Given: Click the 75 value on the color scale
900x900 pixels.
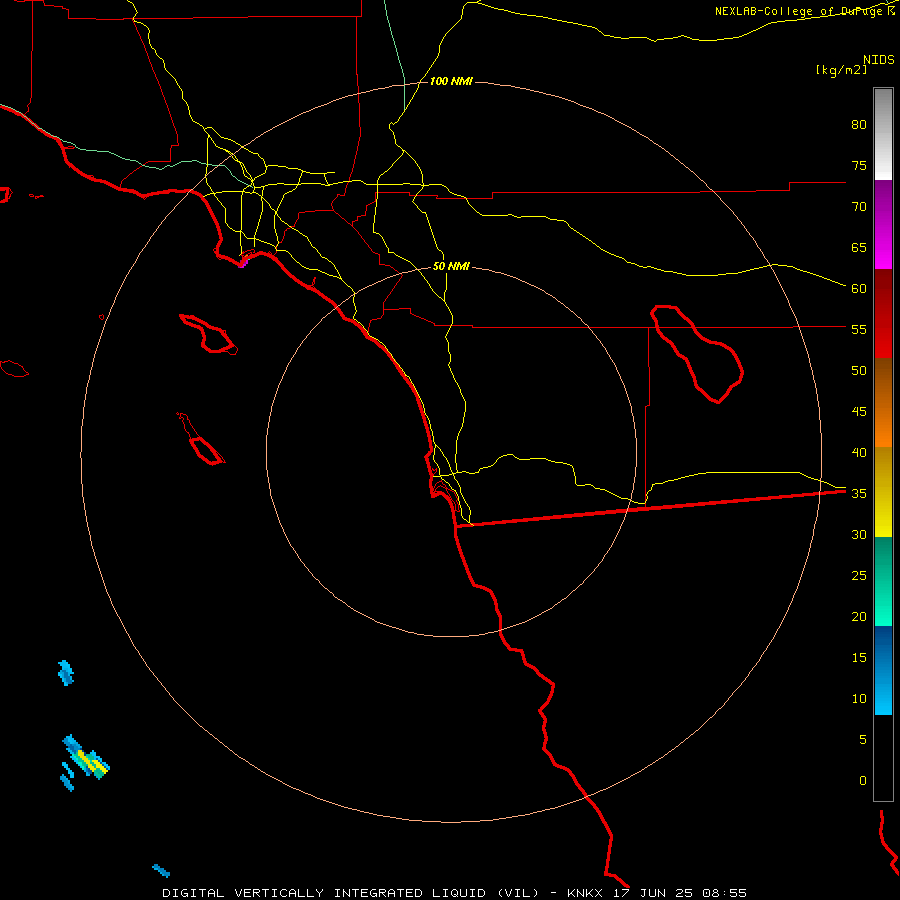Looking at the screenshot, I should 859,165.
